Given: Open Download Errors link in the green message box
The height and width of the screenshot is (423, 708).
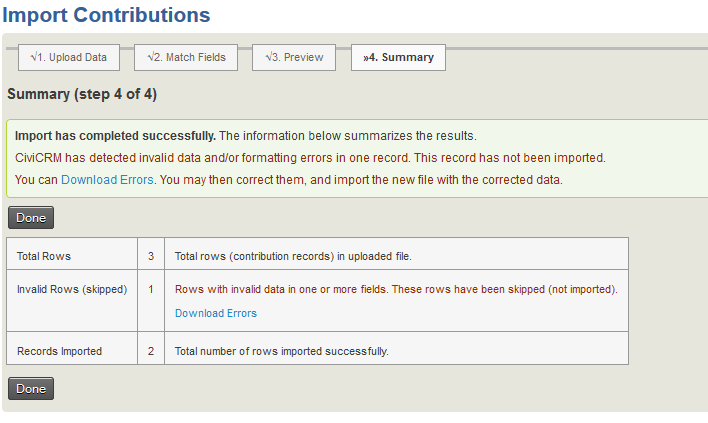Looking at the screenshot, I should (x=107, y=180).
